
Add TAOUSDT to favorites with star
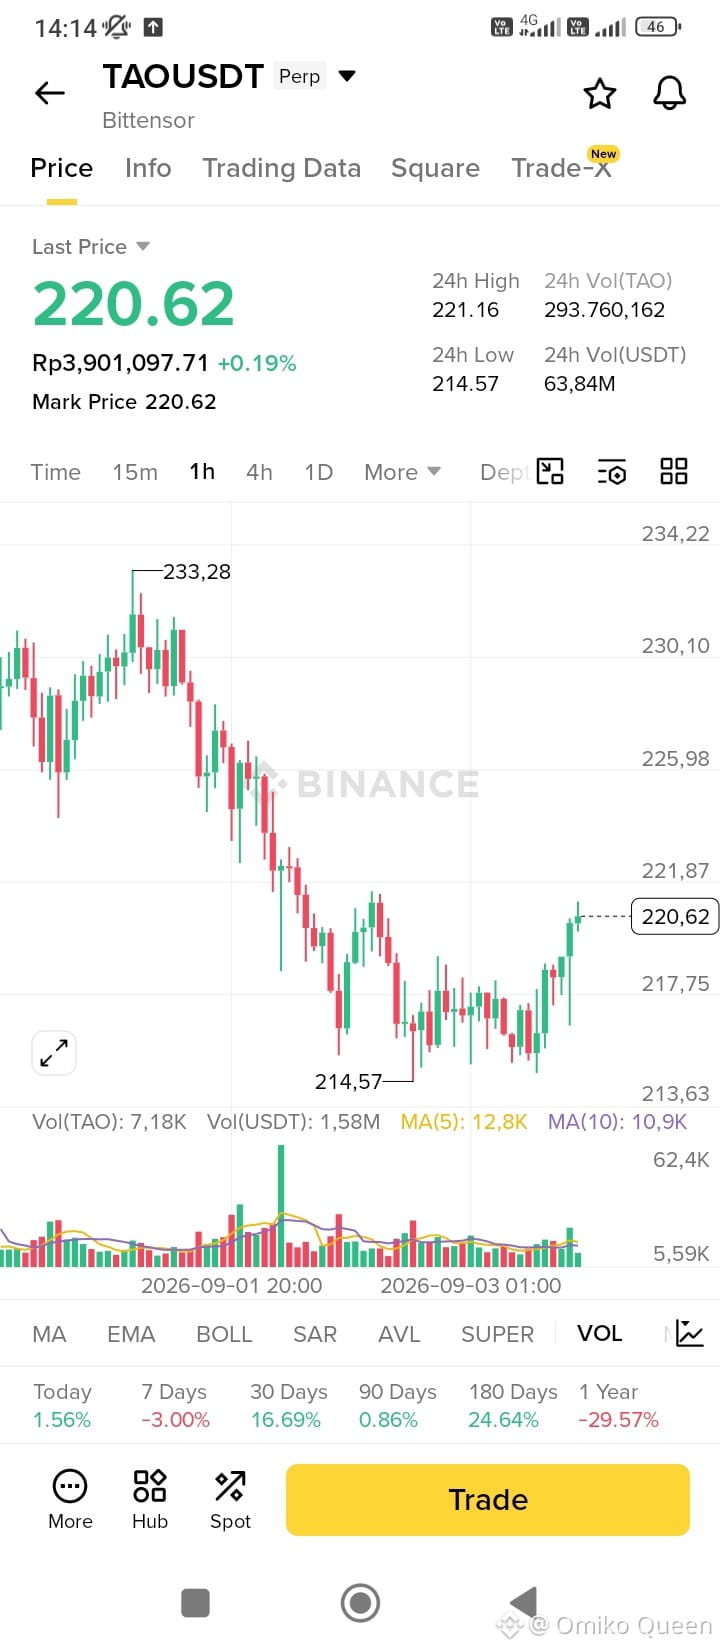coord(599,93)
